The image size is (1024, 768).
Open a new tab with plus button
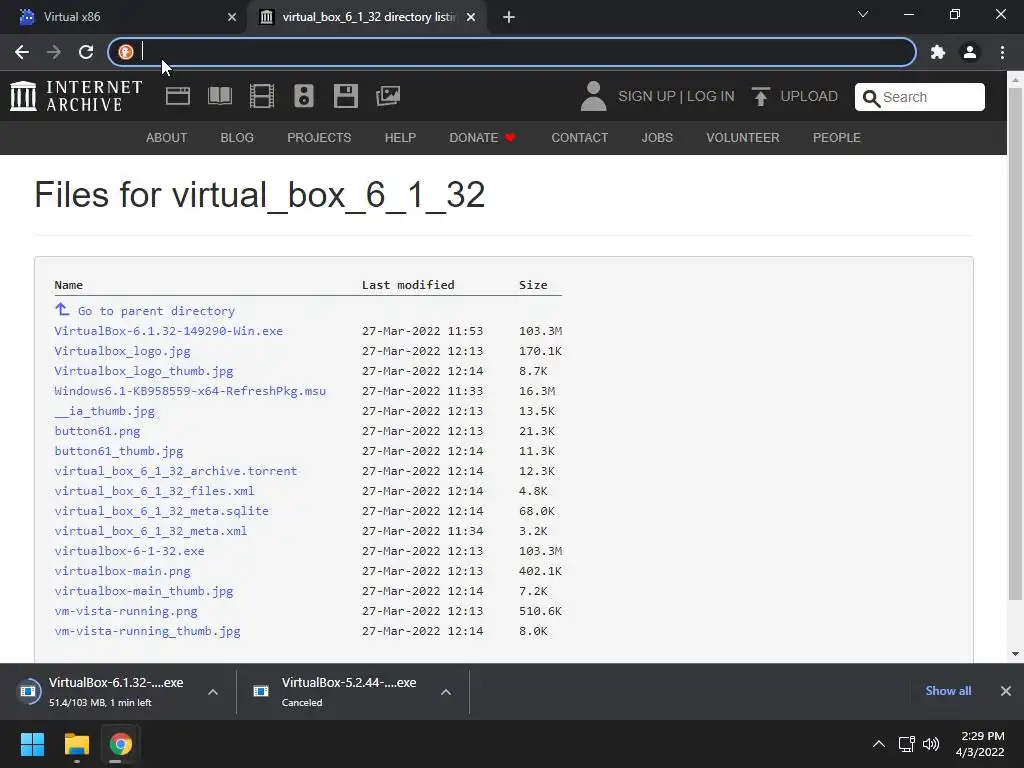(509, 17)
